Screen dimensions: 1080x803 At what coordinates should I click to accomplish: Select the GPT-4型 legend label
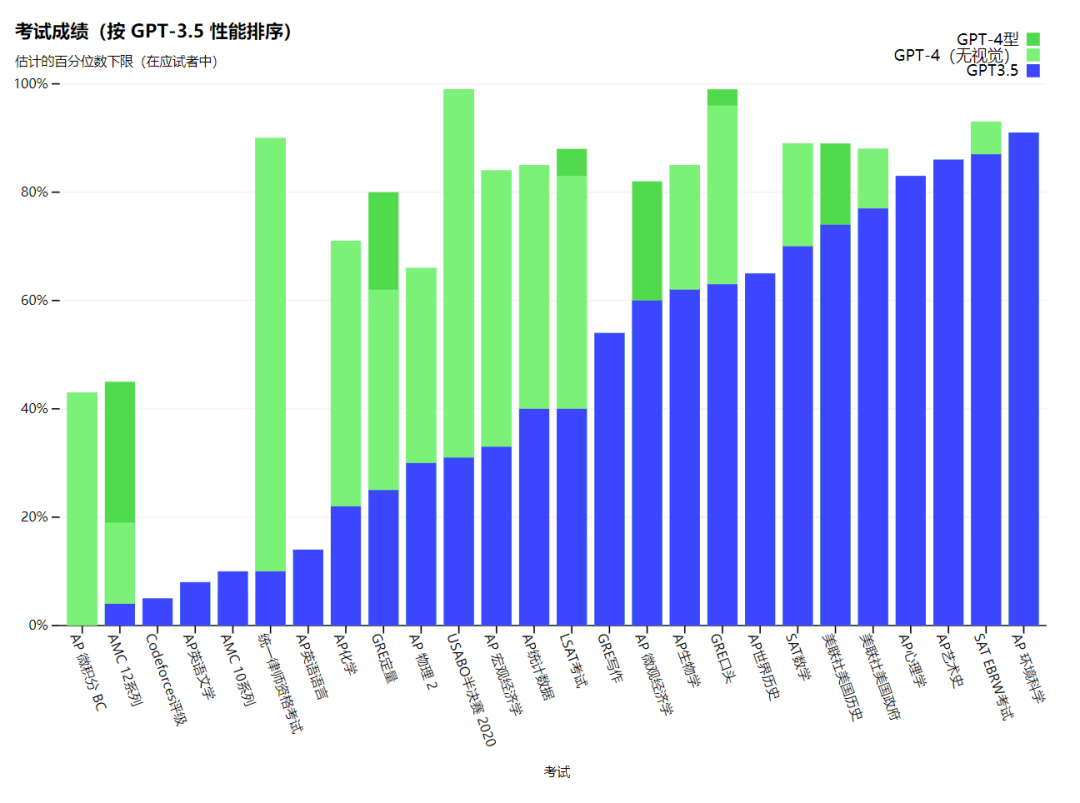(987, 39)
